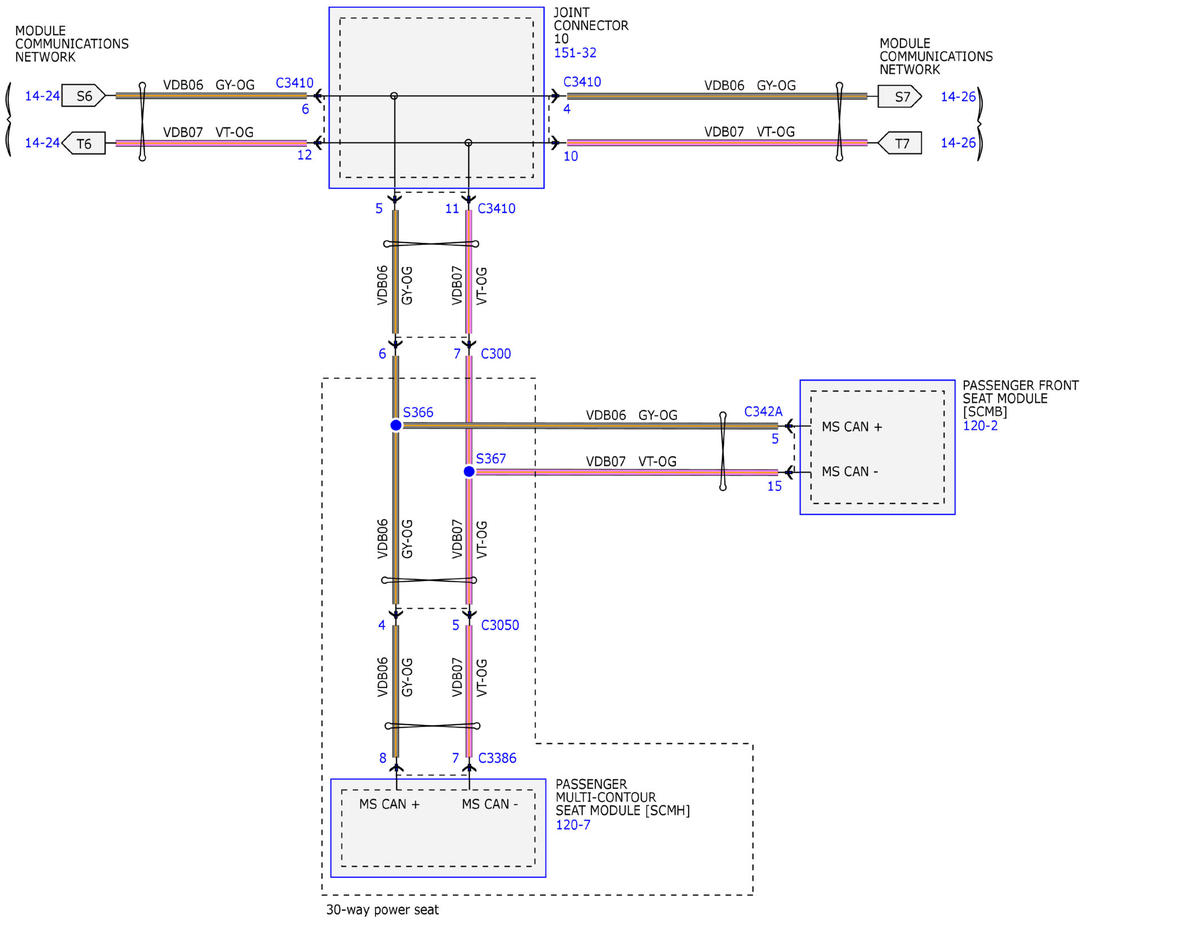Click pin number 8 at connector C3386
1200x927 pixels.
coord(382,759)
